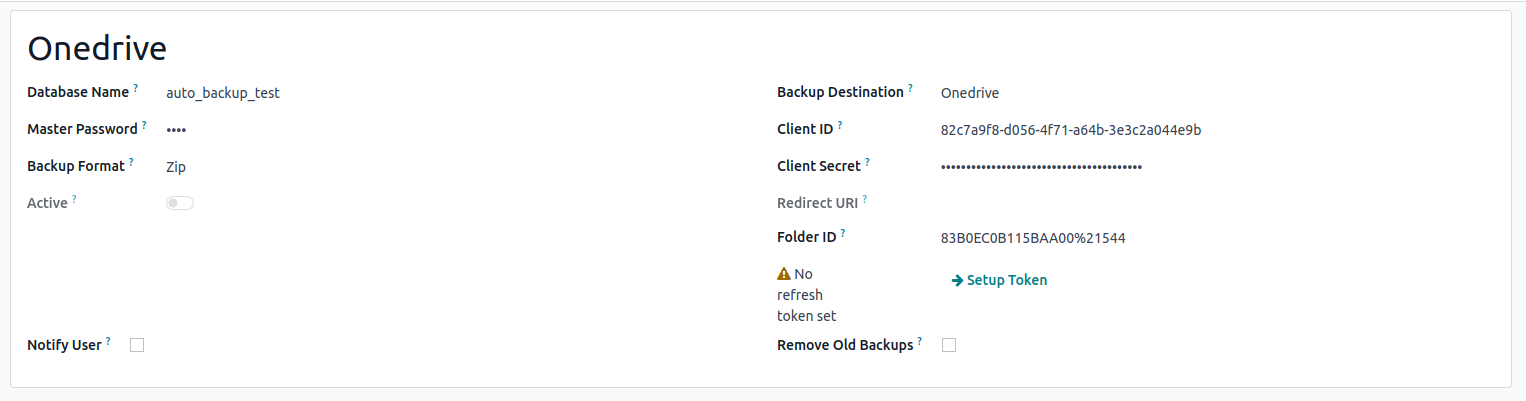Check the Notify User checkbox
The height and width of the screenshot is (401, 1526).
click(137, 345)
